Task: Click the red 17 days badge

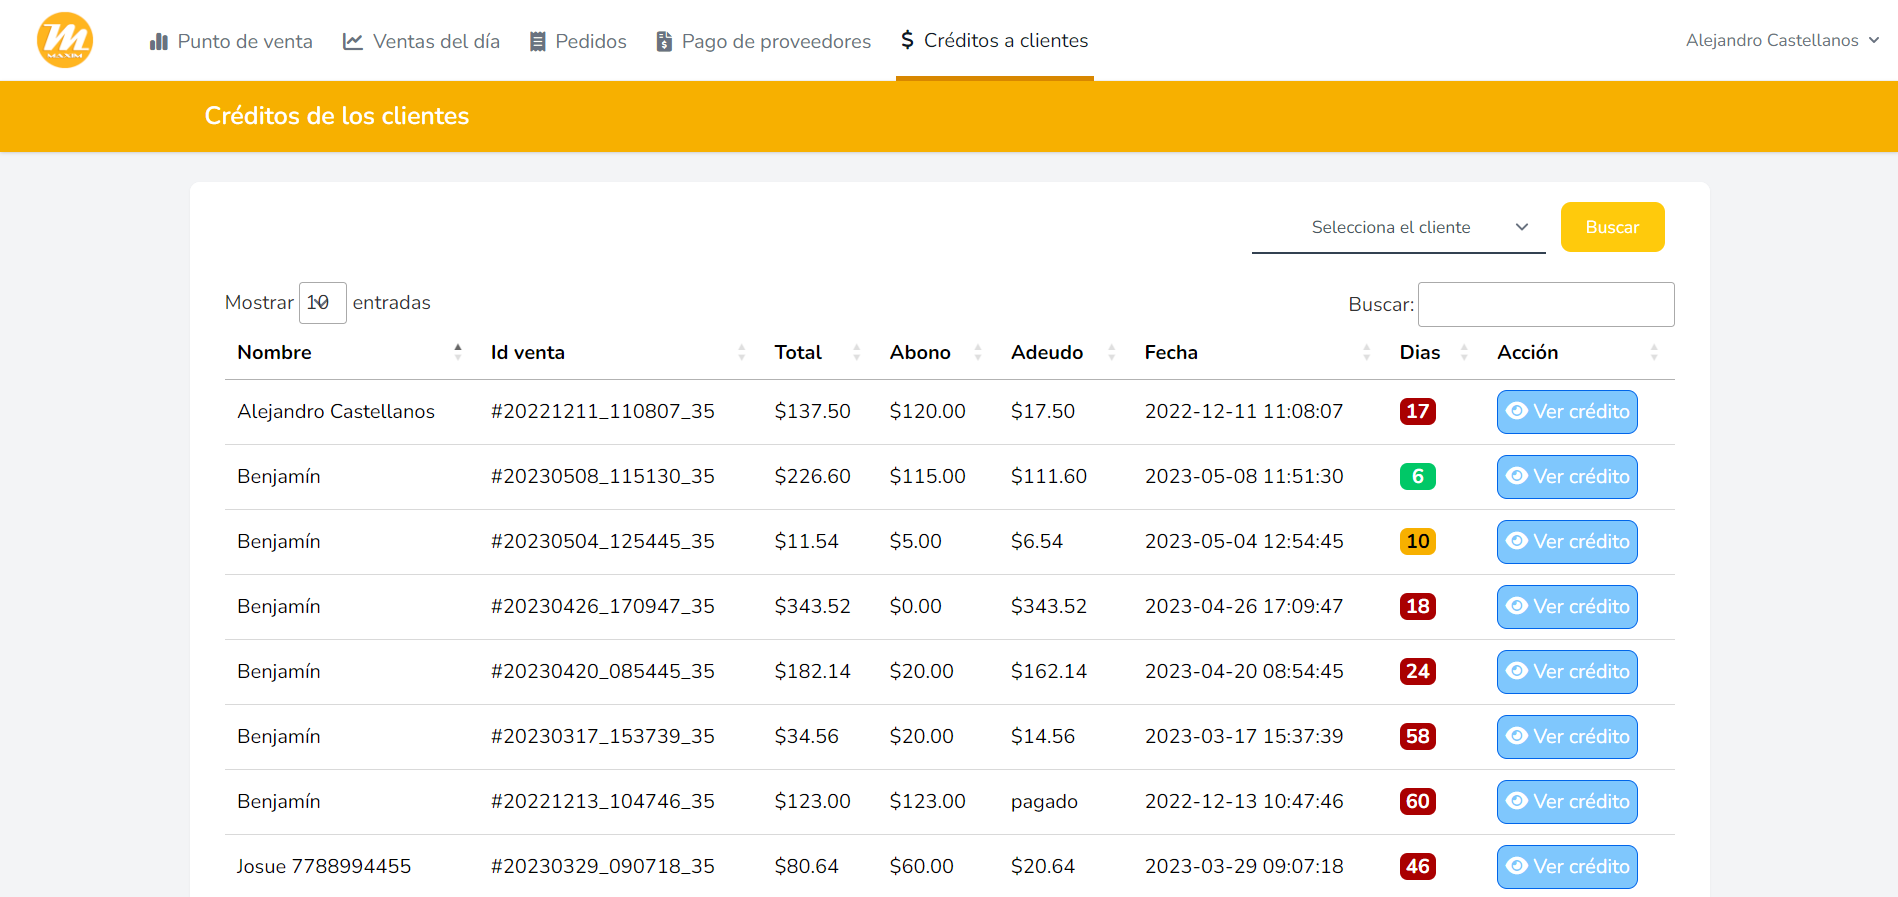Action: (1417, 411)
